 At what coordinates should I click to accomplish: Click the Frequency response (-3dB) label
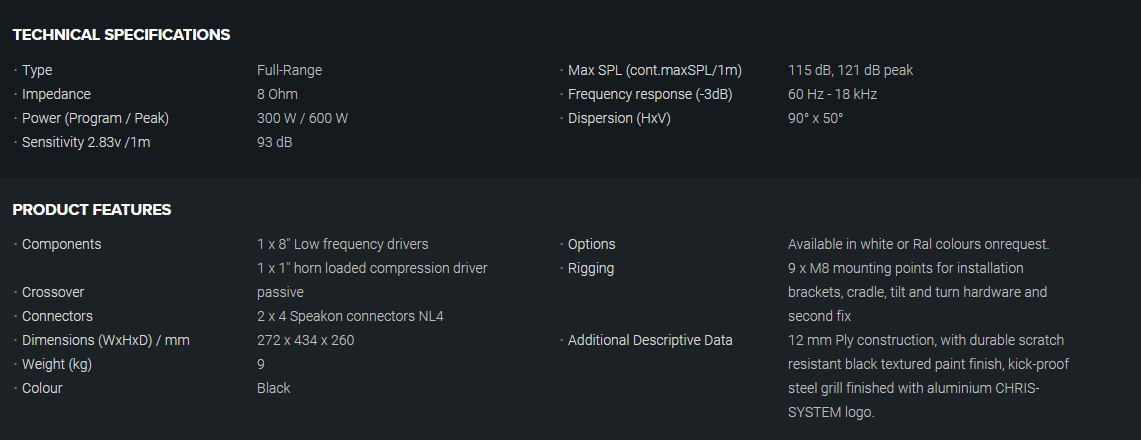(x=650, y=94)
